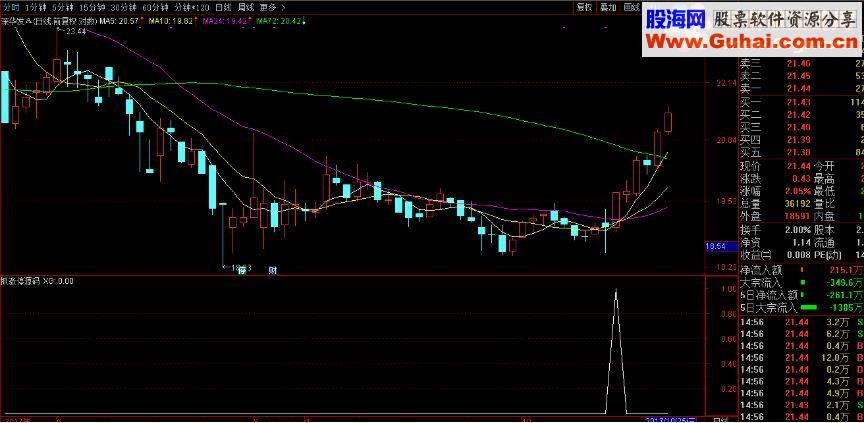The image size is (864, 423).
Task: Click the 买五 order row at 21.38
Action: (801, 152)
